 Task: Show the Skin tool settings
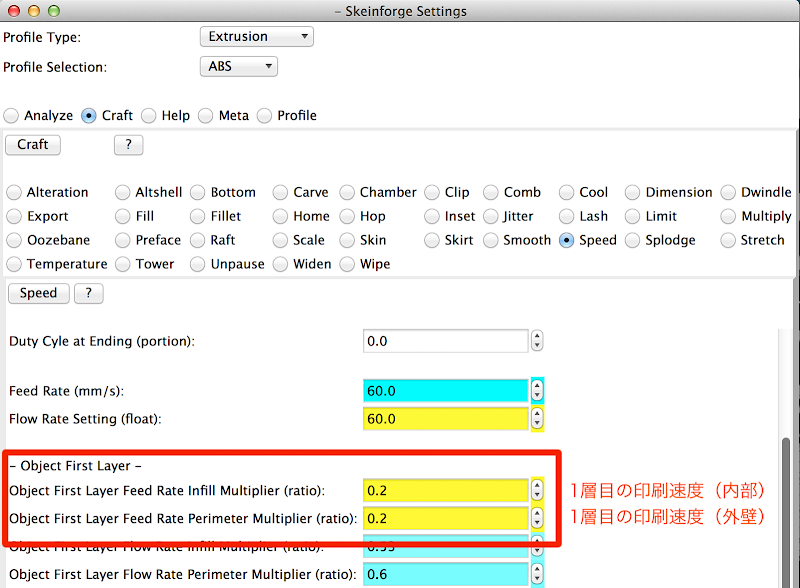(x=347, y=240)
